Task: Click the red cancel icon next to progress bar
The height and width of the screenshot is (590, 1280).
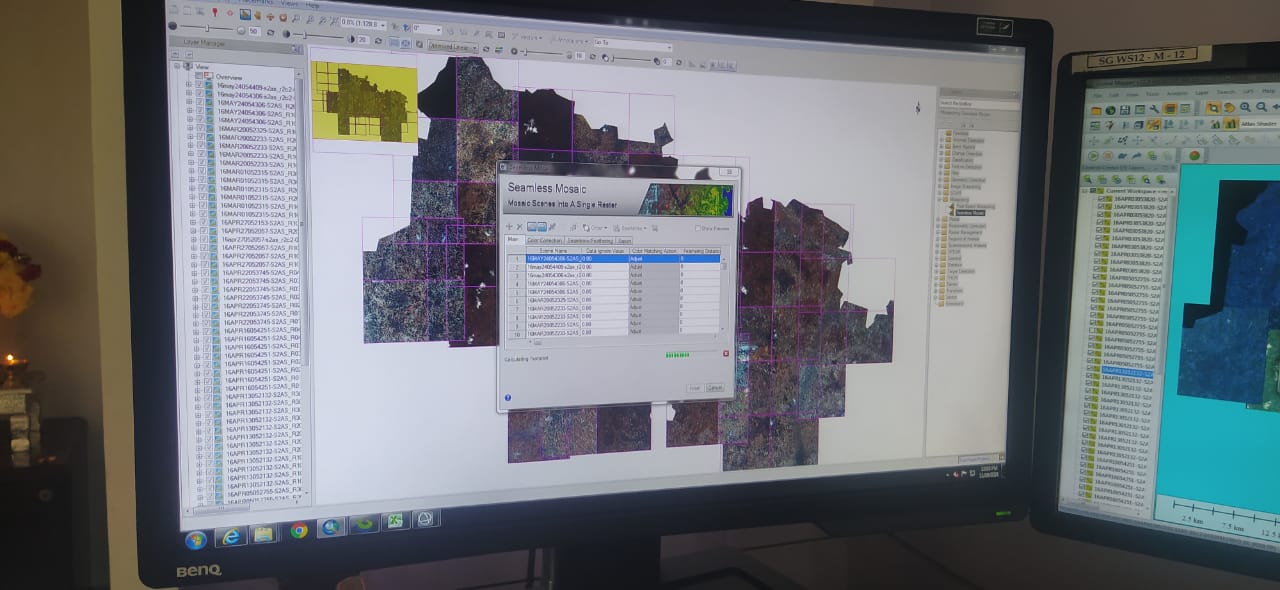Action: coord(726,353)
